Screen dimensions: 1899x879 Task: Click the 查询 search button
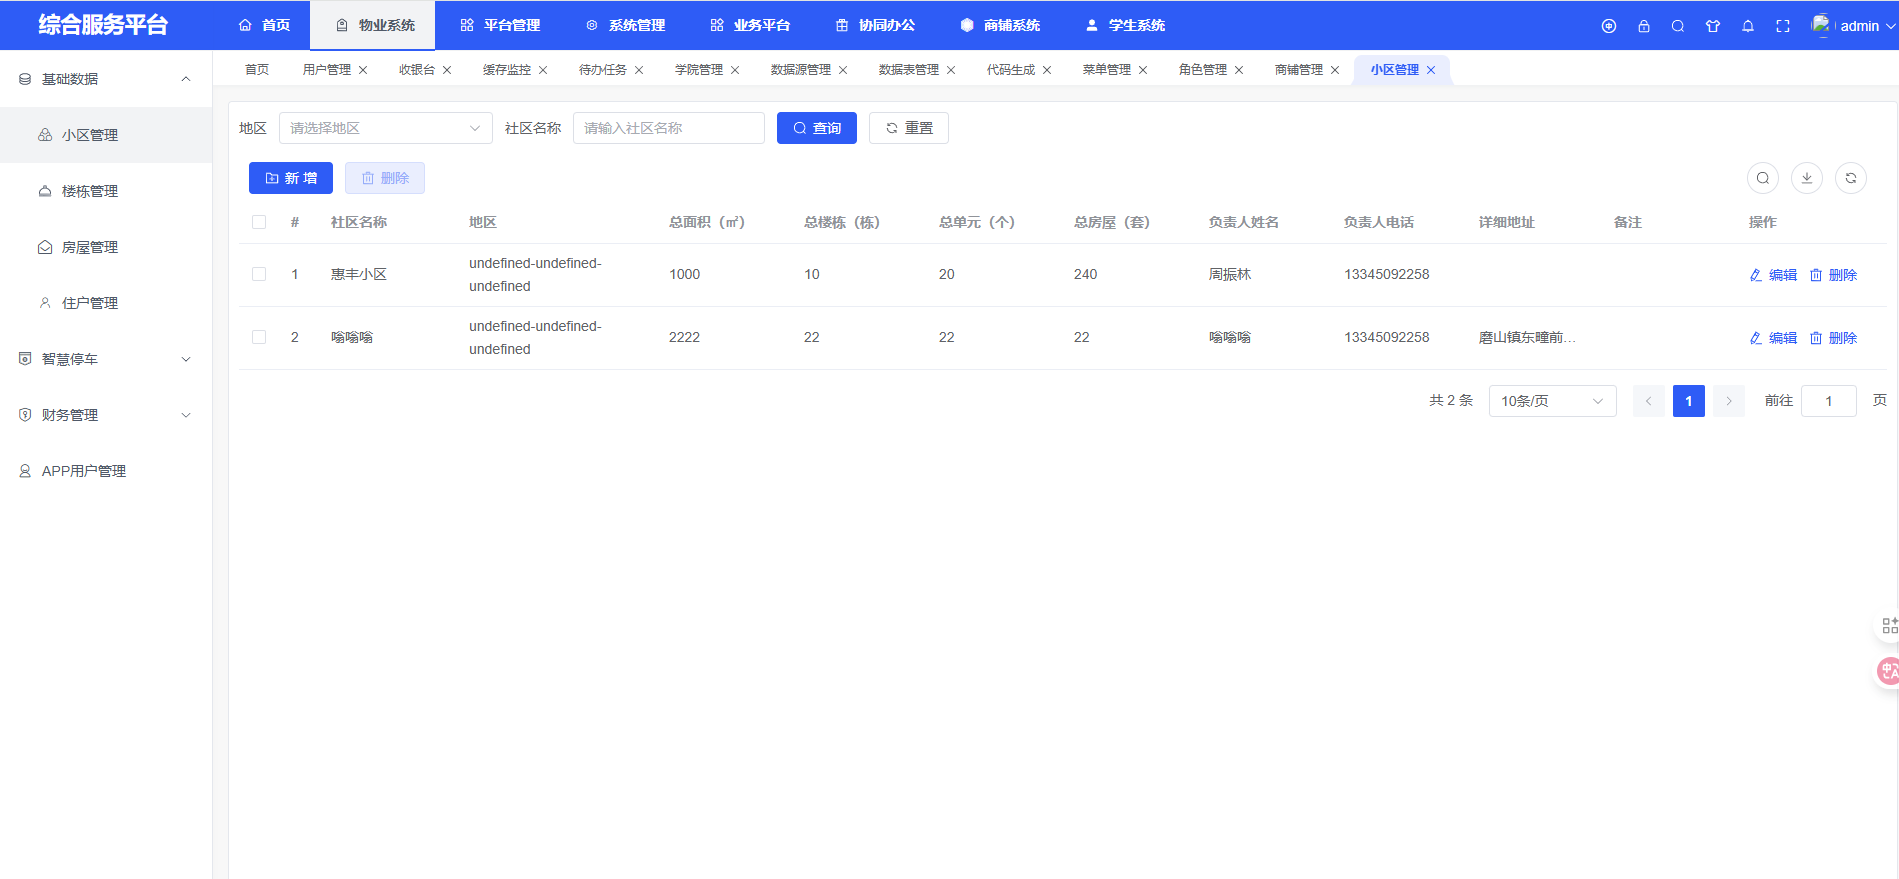(816, 128)
